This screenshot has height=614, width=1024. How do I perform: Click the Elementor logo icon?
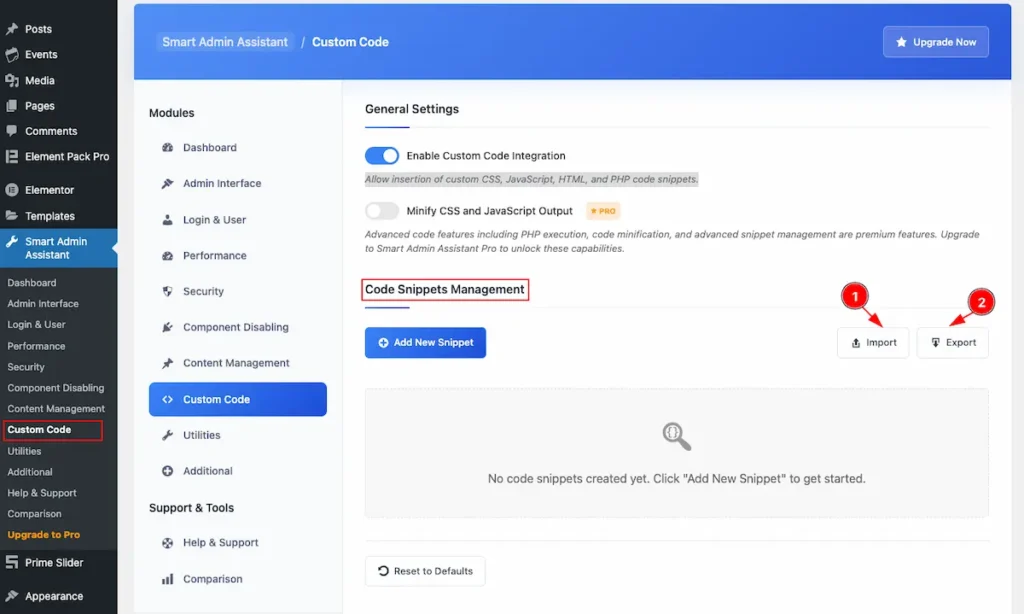point(12,190)
